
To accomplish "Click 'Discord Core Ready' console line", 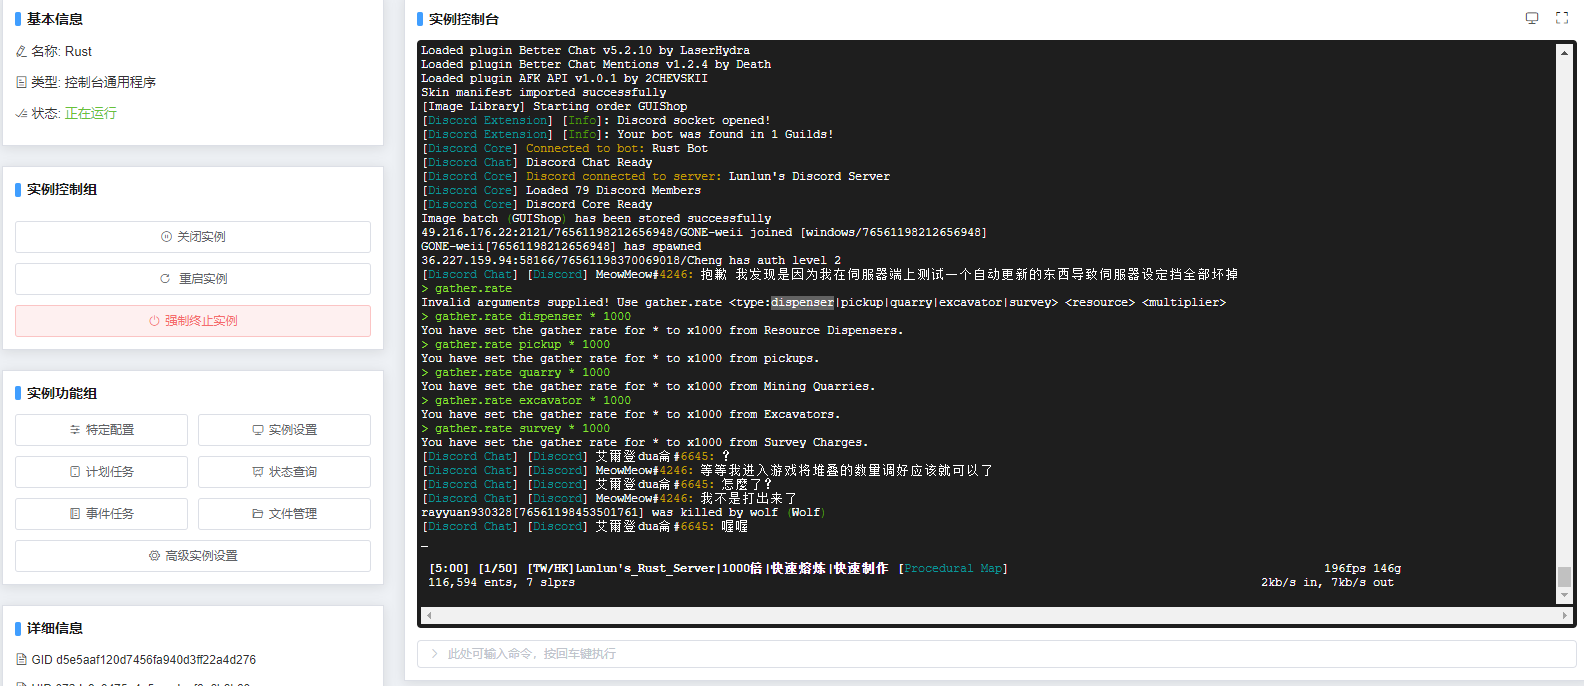I will [537, 204].
